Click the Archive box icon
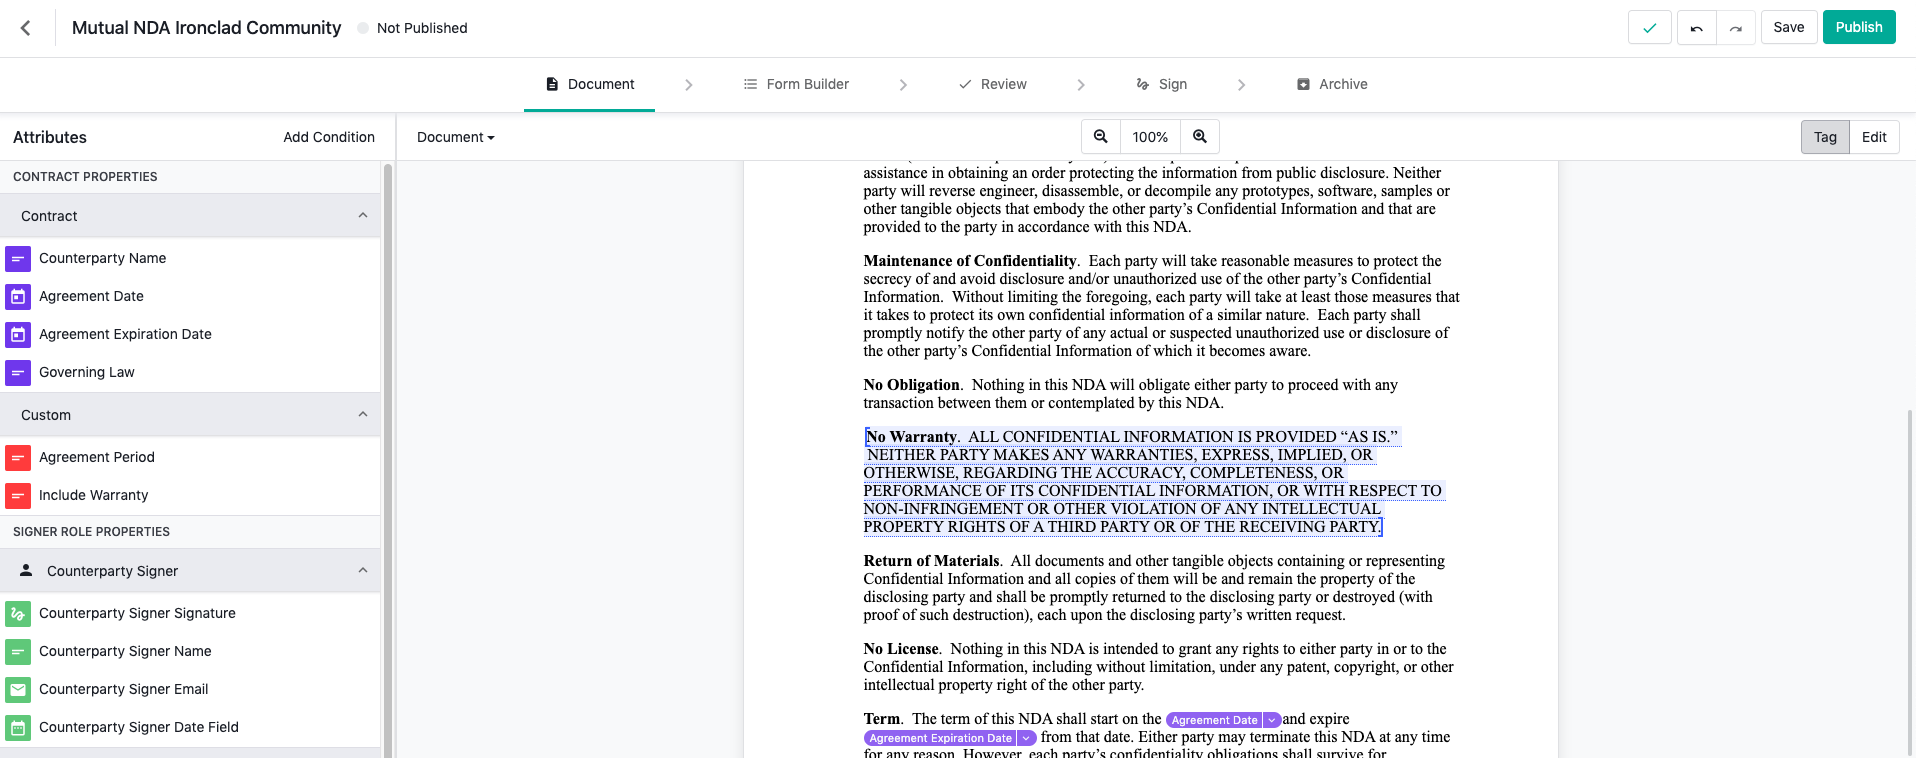 click(x=1303, y=85)
